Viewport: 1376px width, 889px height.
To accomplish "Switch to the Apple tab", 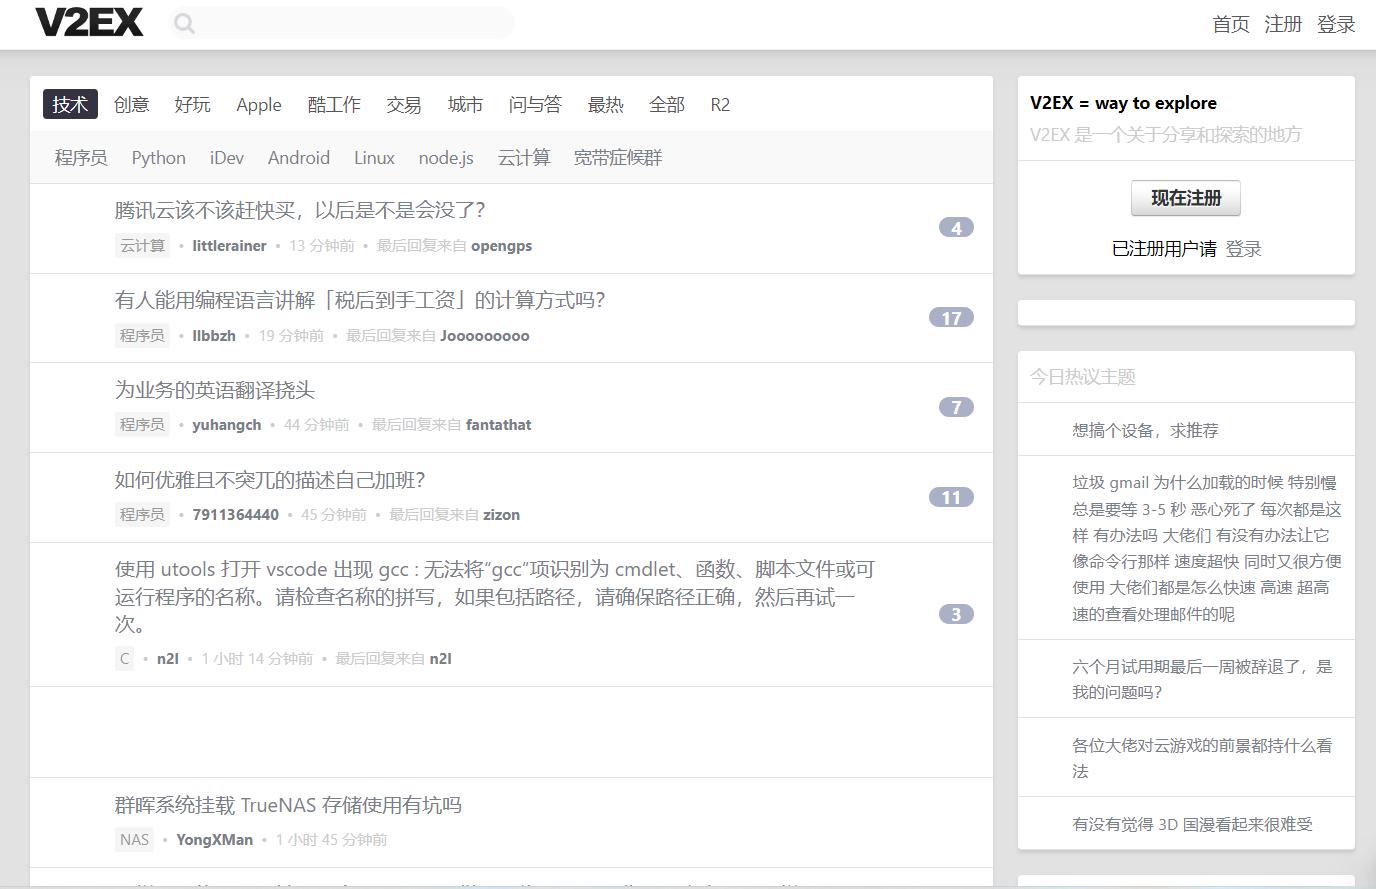I will click(x=258, y=105).
